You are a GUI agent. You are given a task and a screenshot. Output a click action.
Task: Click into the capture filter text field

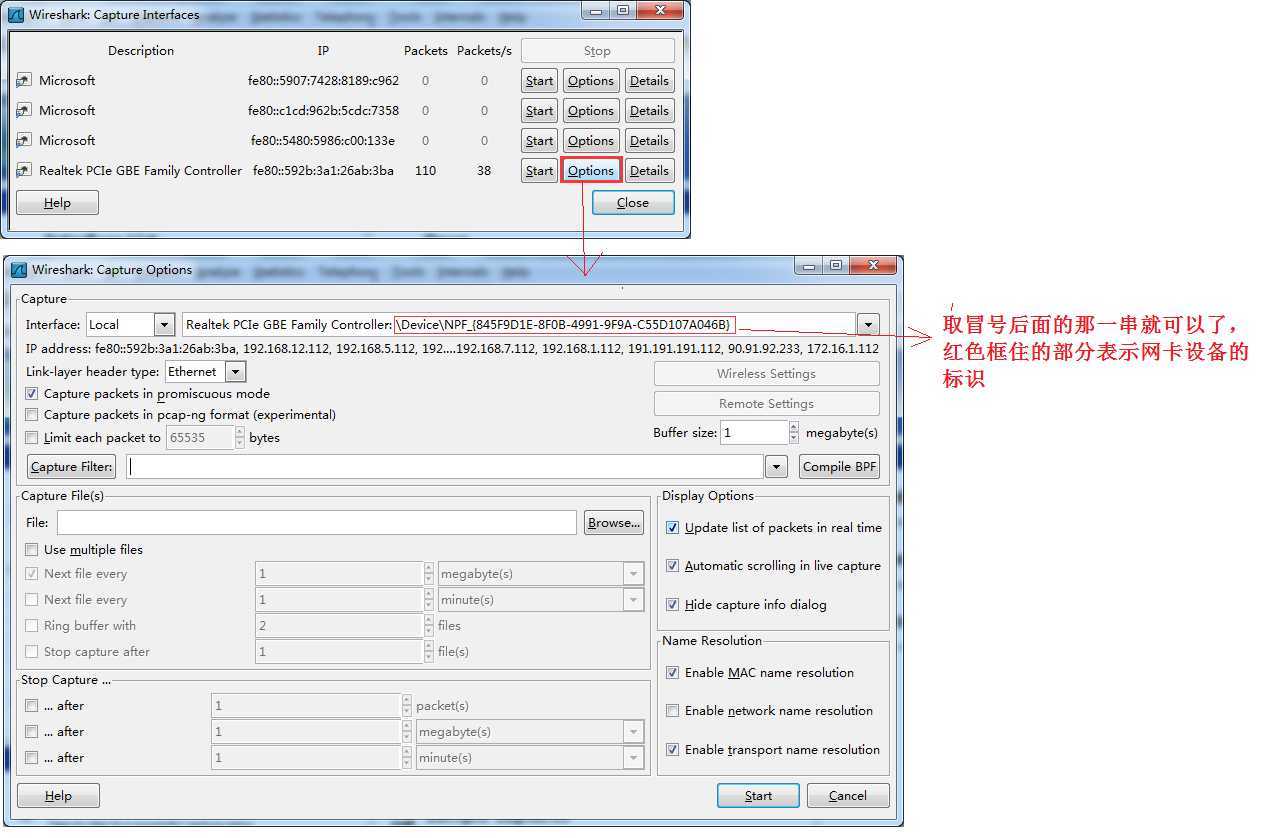pyautogui.click(x=445, y=467)
